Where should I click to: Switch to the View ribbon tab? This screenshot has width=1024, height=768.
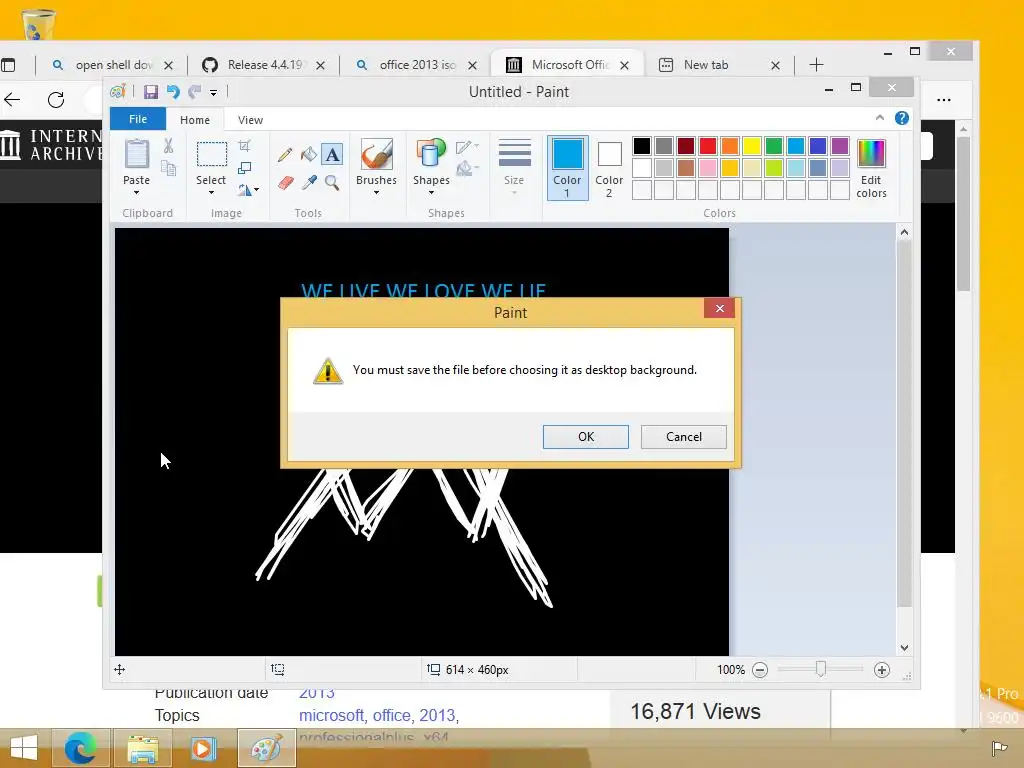(250, 120)
